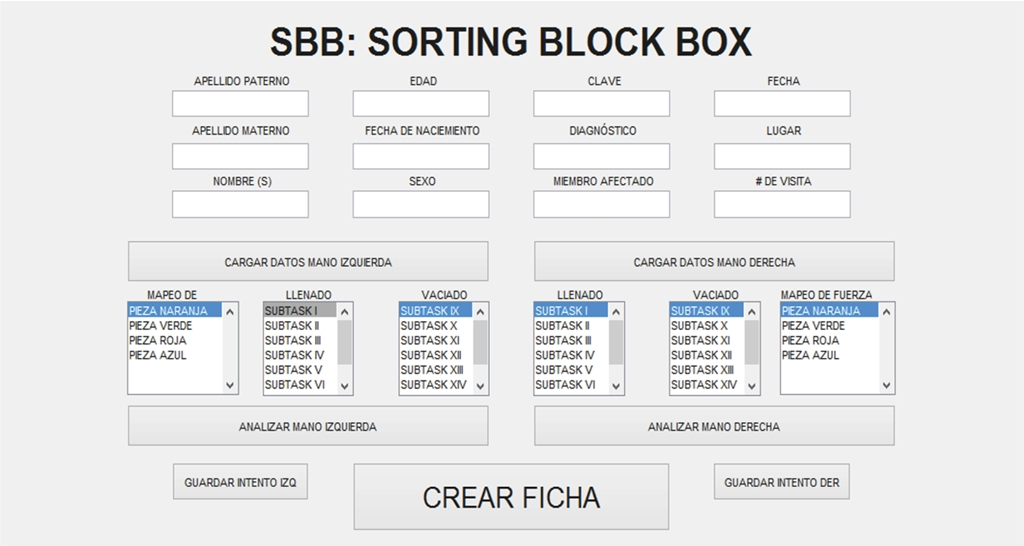Click ANALIZAR MANO IZQUIERDA button

308,426
